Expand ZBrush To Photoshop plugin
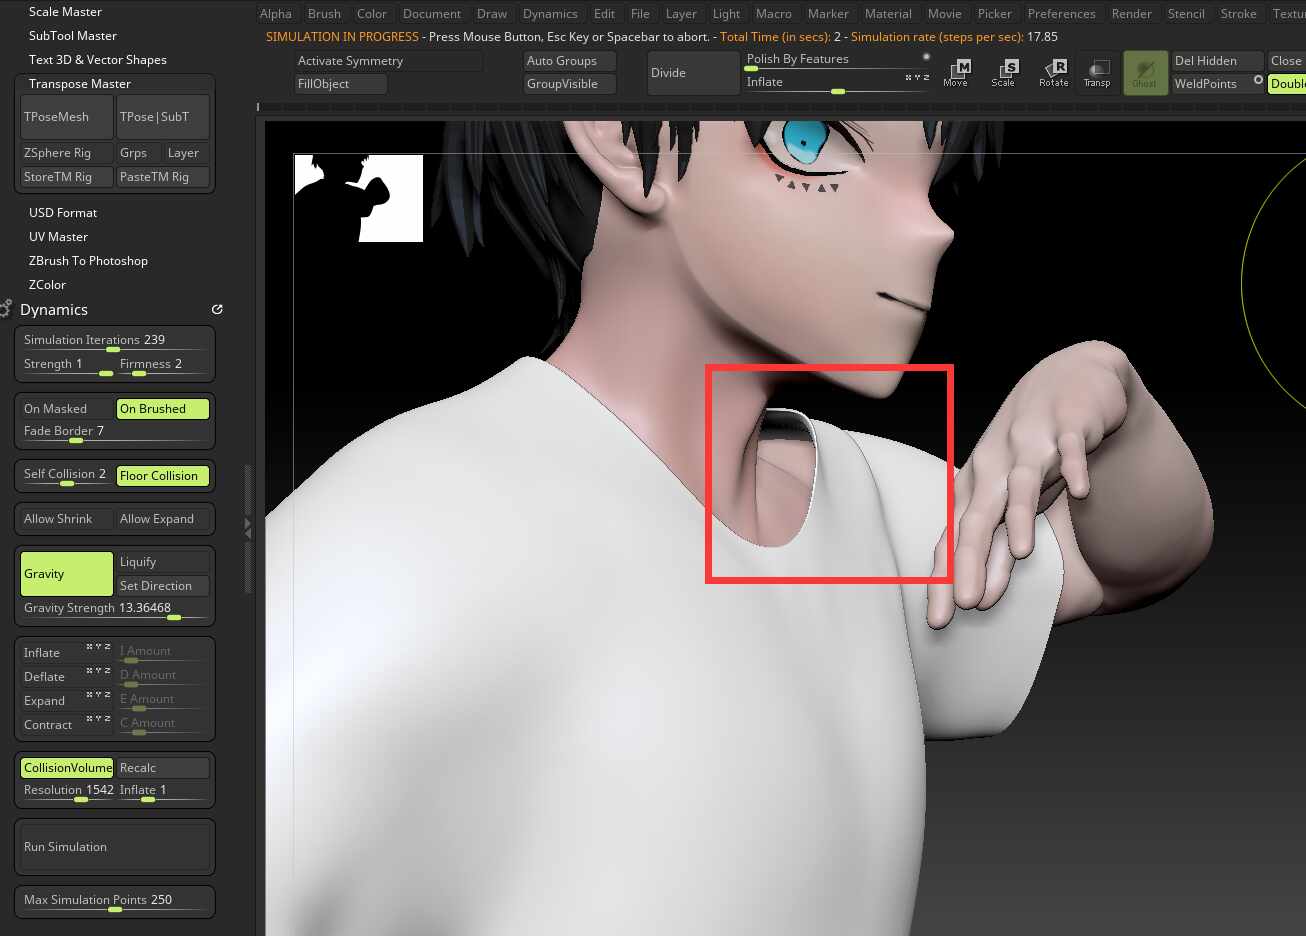1306x936 pixels. point(88,261)
